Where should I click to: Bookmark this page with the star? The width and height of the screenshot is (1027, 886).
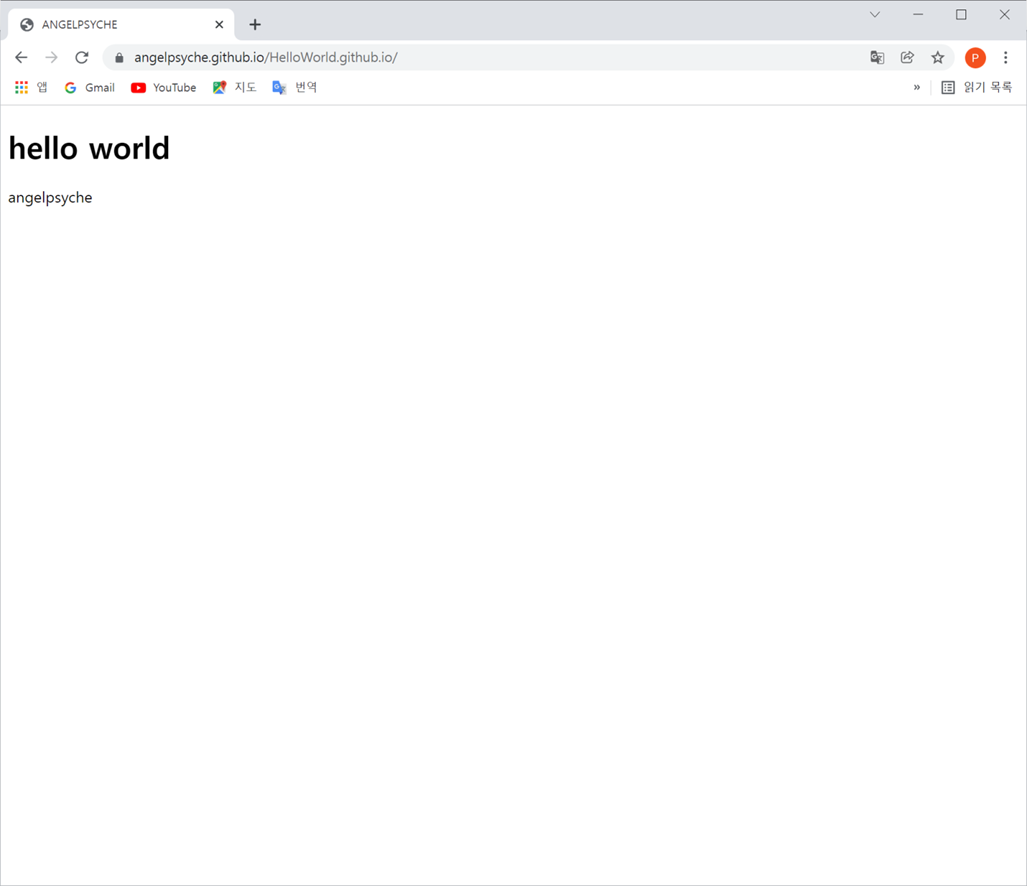(x=938, y=58)
